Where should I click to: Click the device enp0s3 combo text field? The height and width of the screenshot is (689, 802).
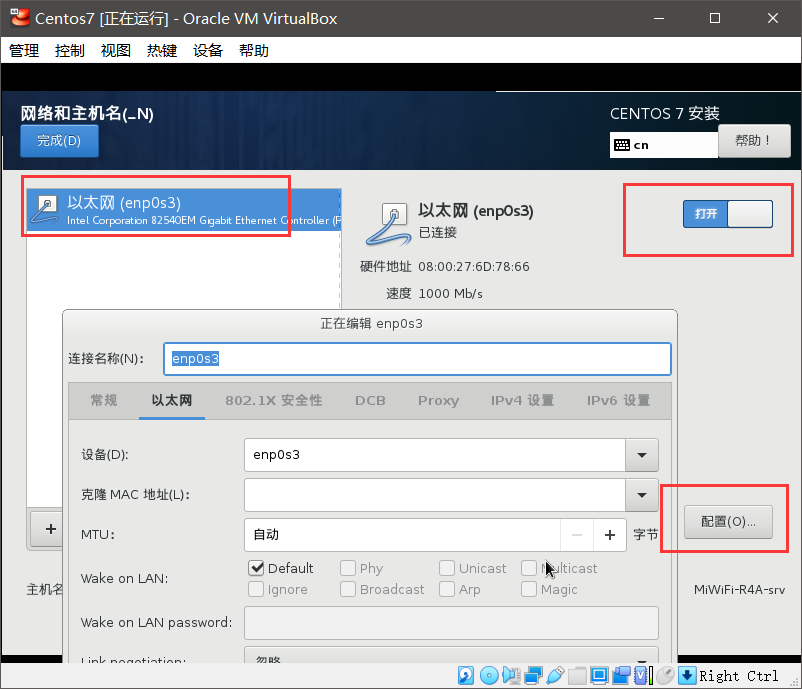435,455
